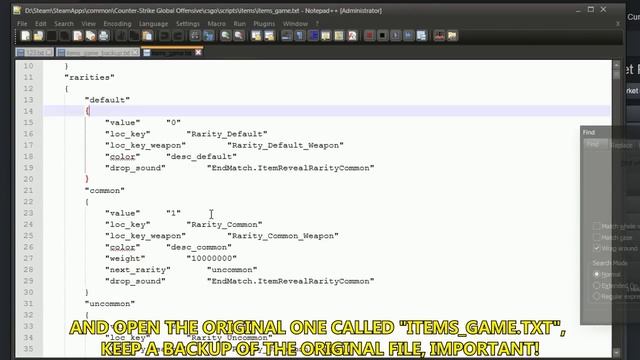Click the Copy toolbar icon
This screenshot has width=640, height=360.
[134, 36]
